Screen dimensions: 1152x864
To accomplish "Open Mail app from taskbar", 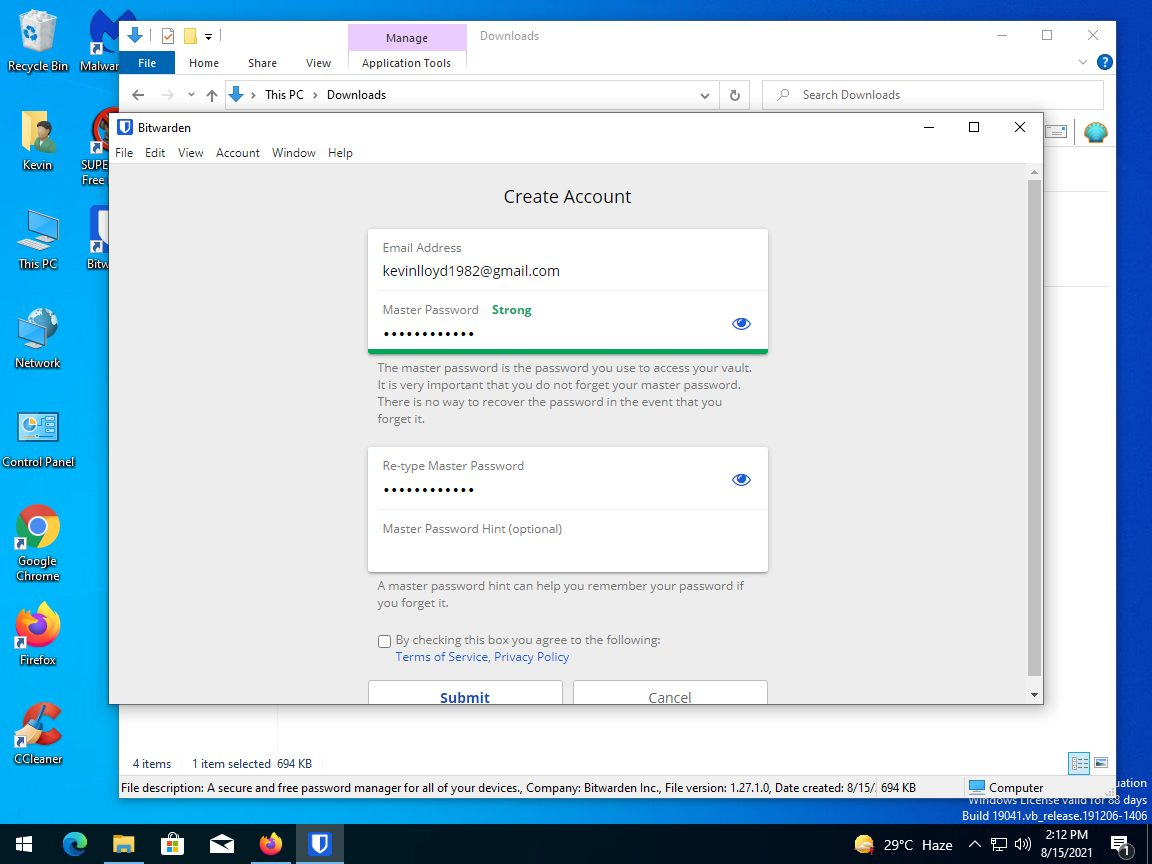I will coord(221,844).
